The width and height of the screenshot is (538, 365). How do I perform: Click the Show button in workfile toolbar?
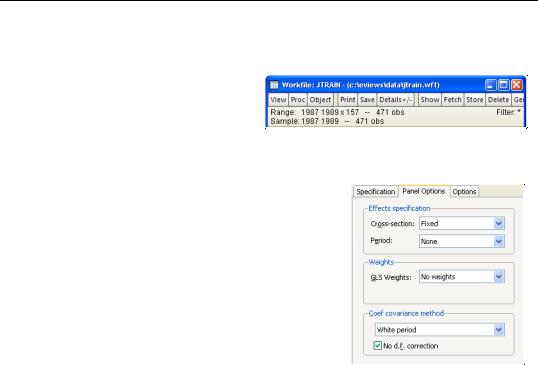point(430,100)
